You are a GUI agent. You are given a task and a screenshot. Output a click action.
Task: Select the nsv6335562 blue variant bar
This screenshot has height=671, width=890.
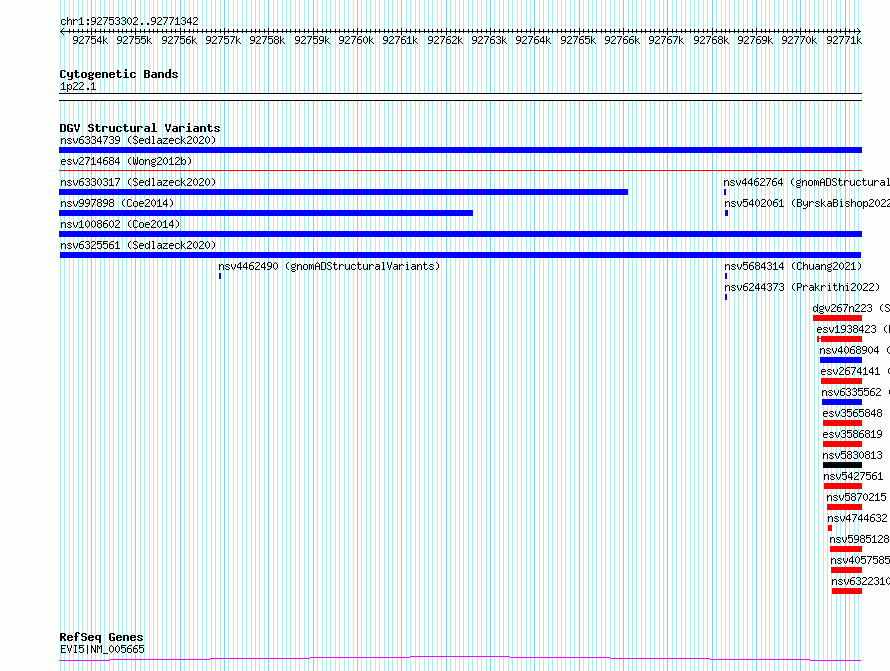click(x=842, y=402)
